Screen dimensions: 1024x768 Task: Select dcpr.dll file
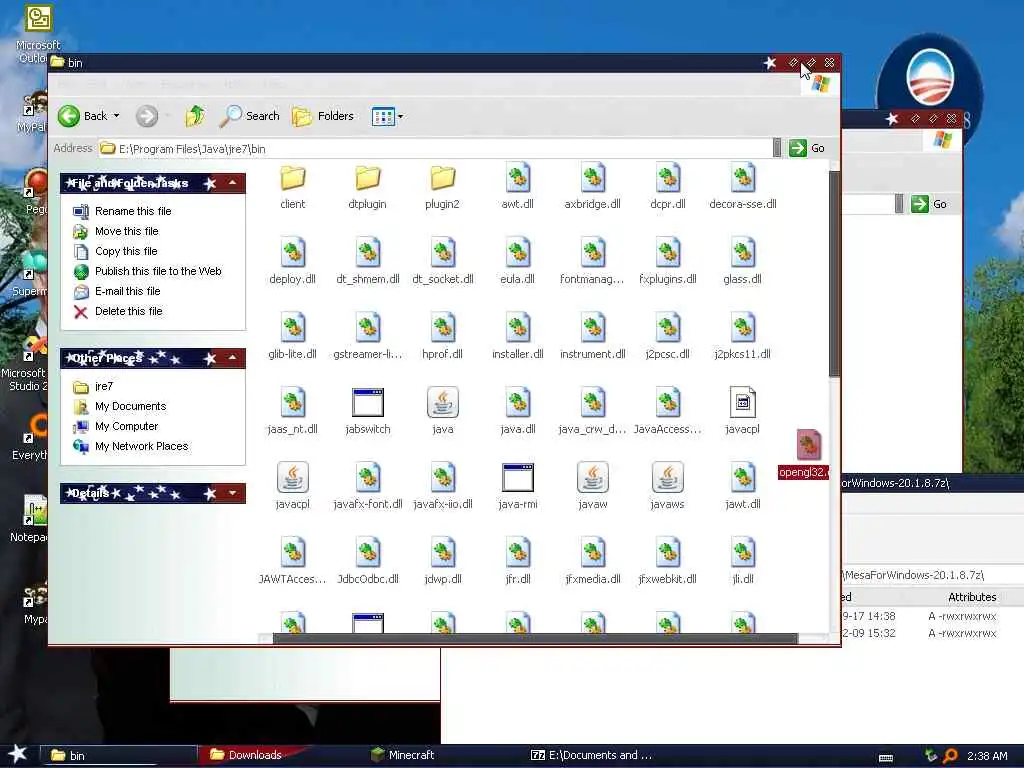coord(668,187)
